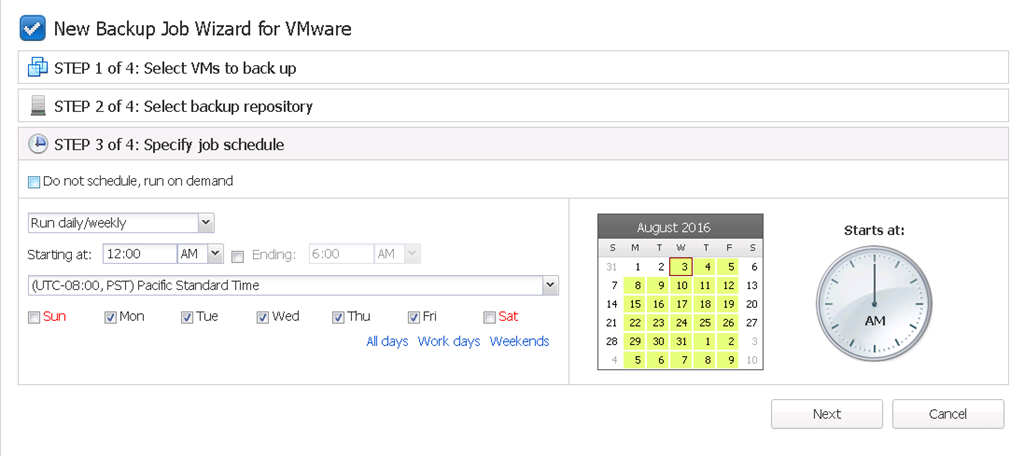Viewport: 1024px width, 456px height.
Task: Open Step 2: Select backup repository
Action: (x=513, y=106)
